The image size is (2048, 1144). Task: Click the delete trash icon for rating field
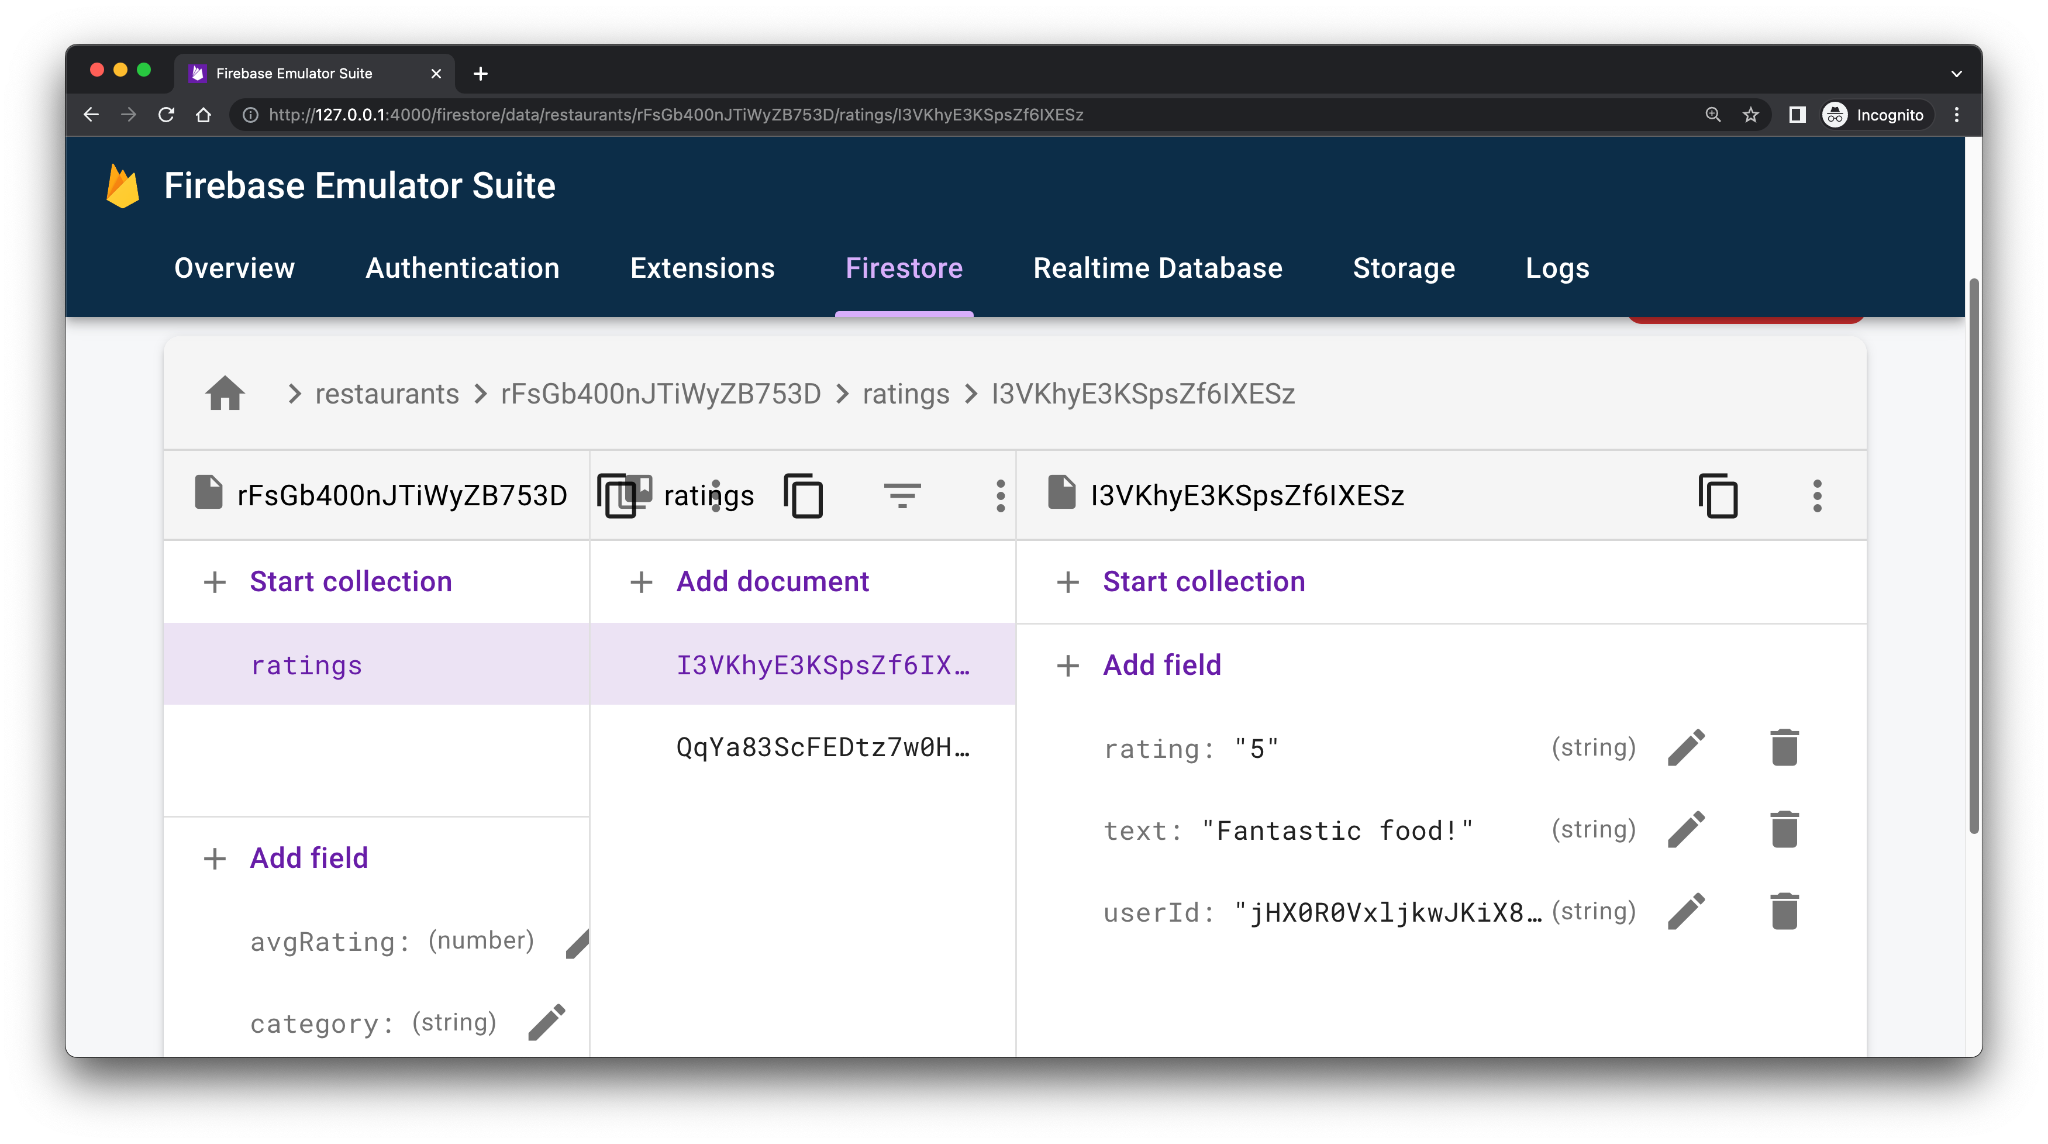(1782, 747)
